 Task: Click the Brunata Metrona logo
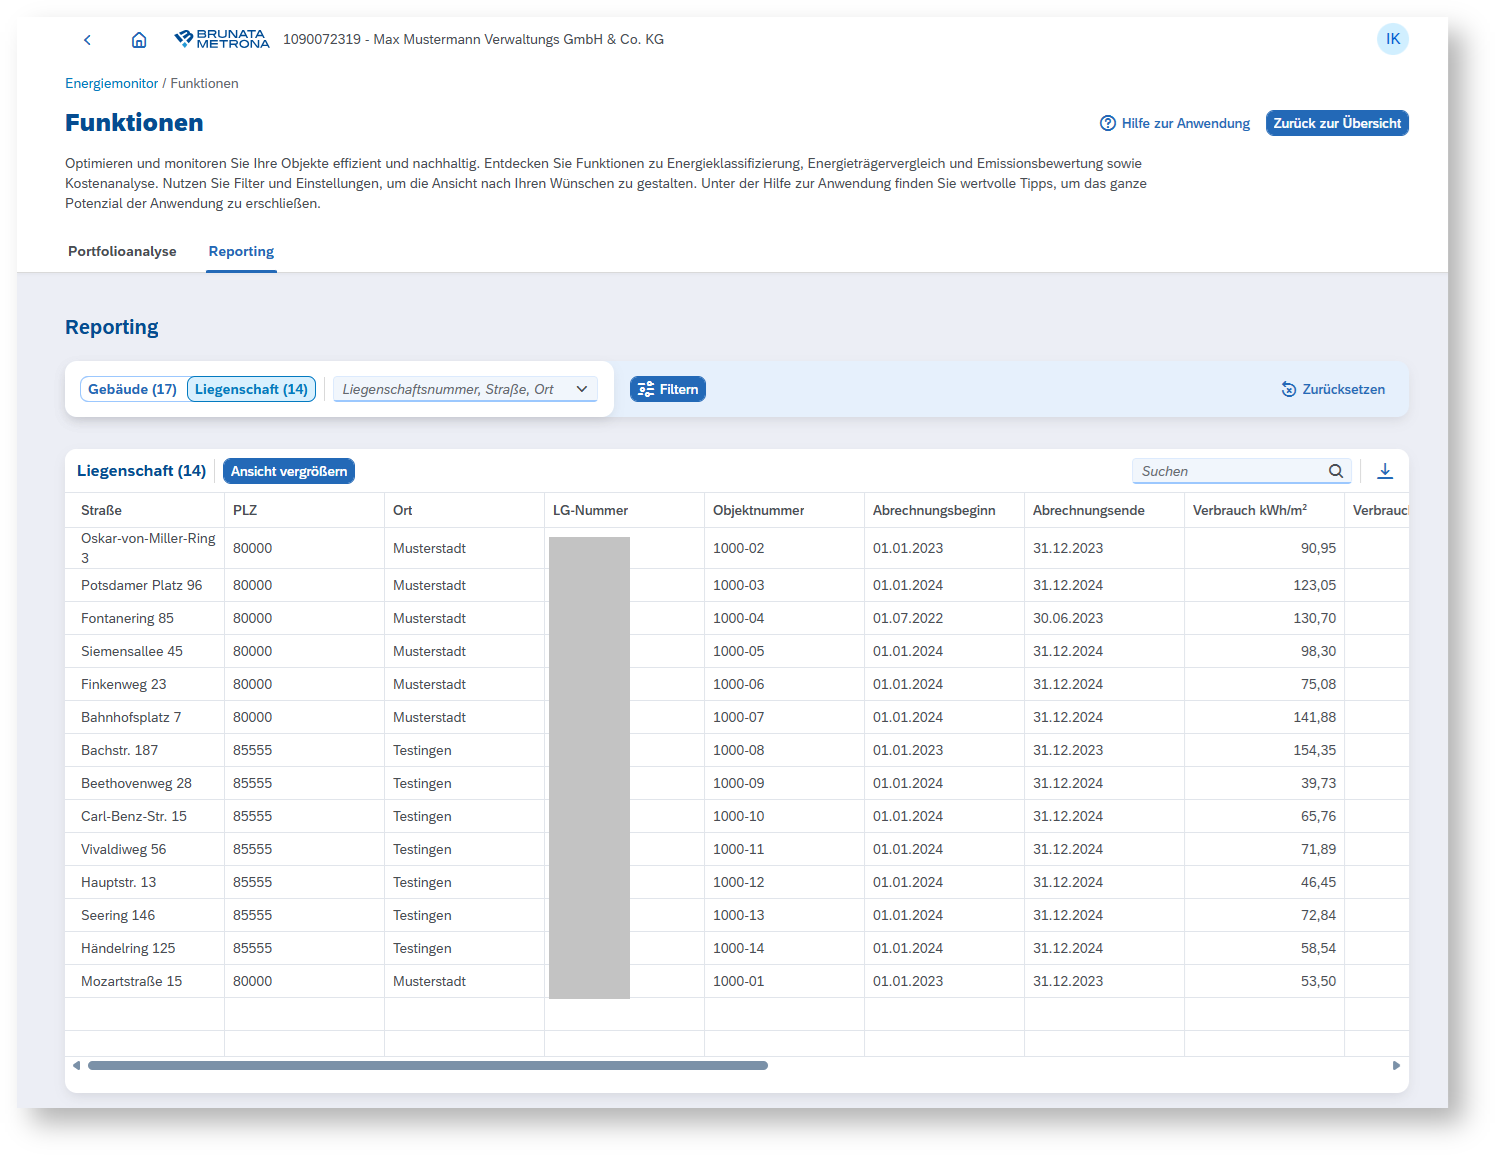(x=222, y=39)
